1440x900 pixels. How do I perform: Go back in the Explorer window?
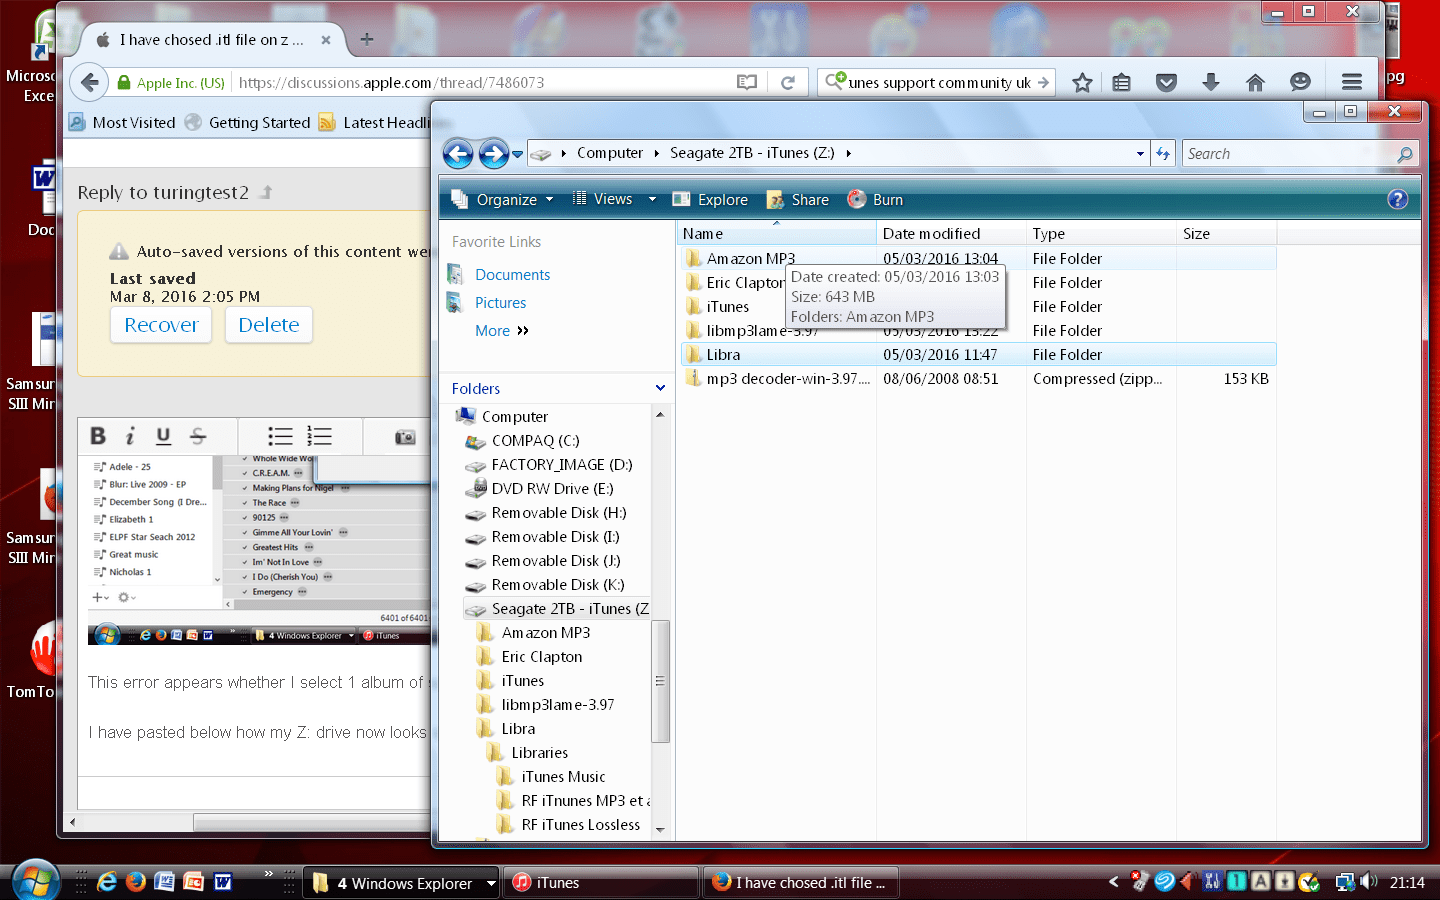click(458, 154)
